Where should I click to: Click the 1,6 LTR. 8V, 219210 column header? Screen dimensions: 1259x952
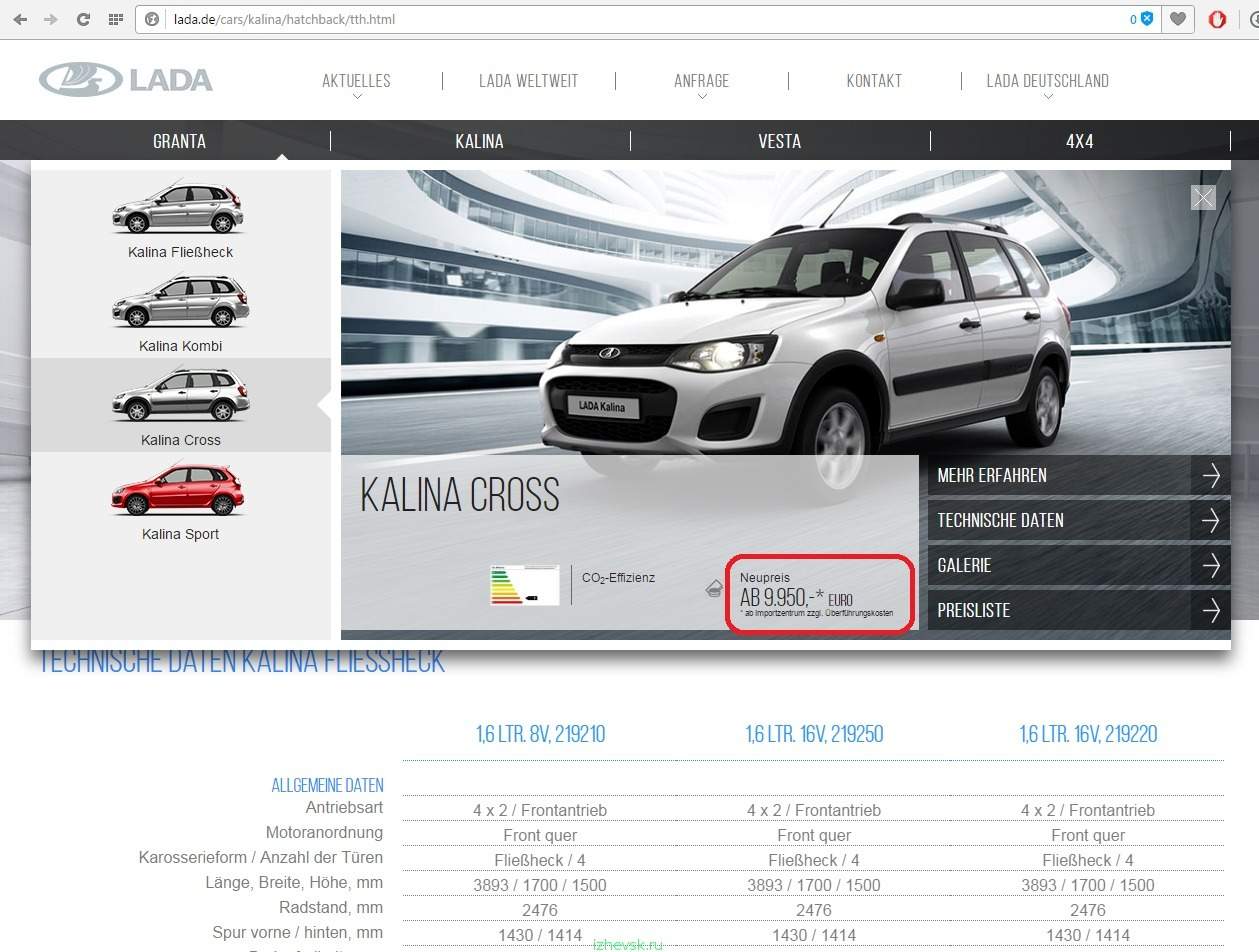[540, 735]
